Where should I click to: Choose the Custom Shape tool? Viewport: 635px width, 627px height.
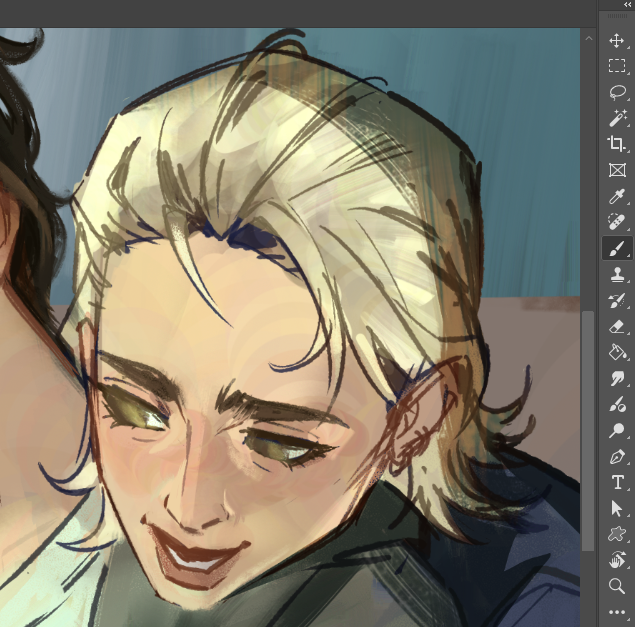pyautogui.click(x=617, y=534)
